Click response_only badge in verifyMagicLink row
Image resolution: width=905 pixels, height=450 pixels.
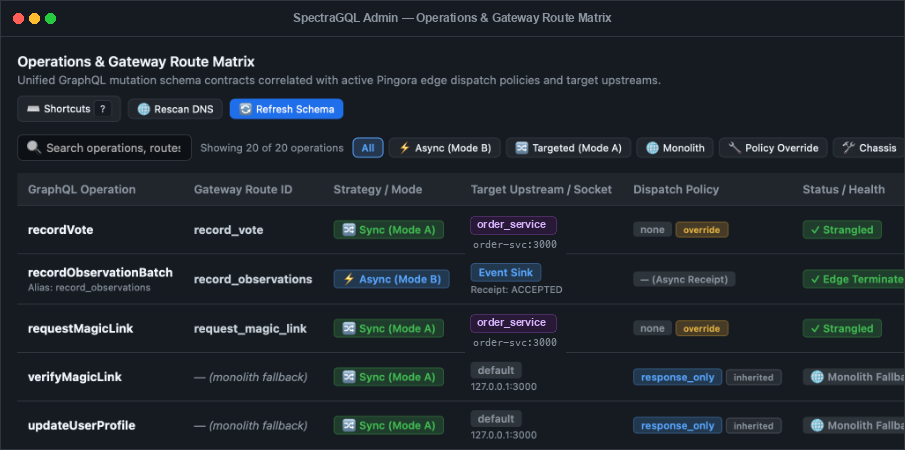(x=678, y=377)
